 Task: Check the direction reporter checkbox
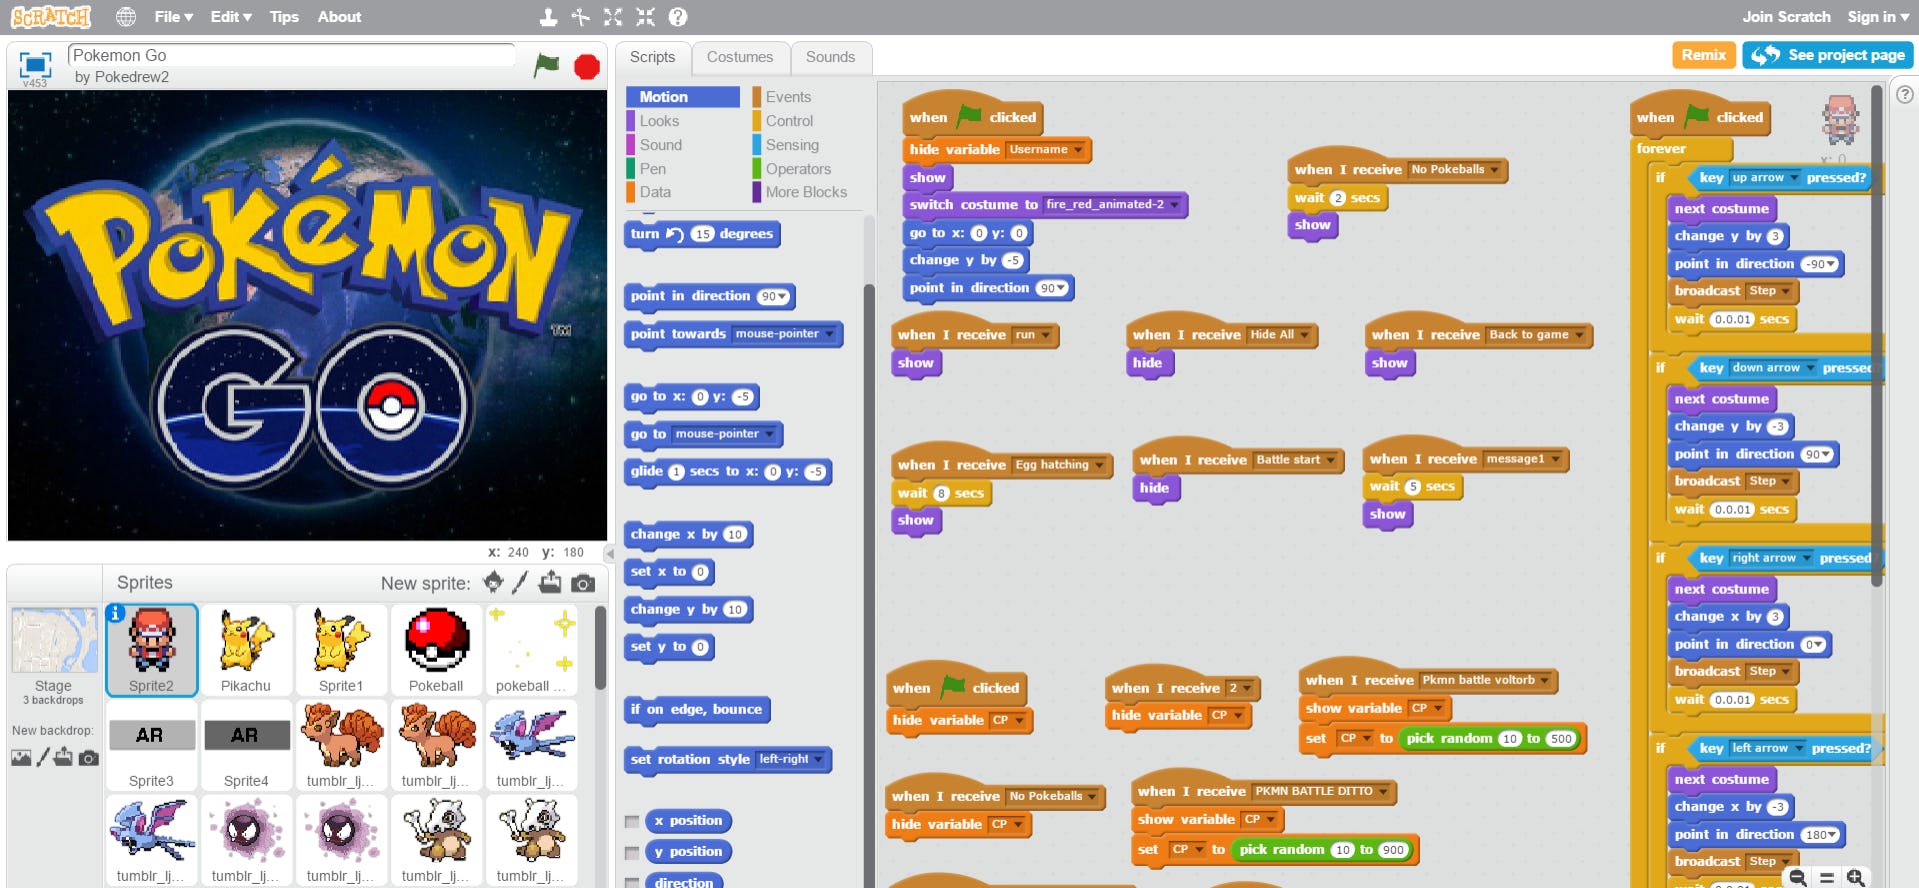pyautogui.click(x=632, y=883)
